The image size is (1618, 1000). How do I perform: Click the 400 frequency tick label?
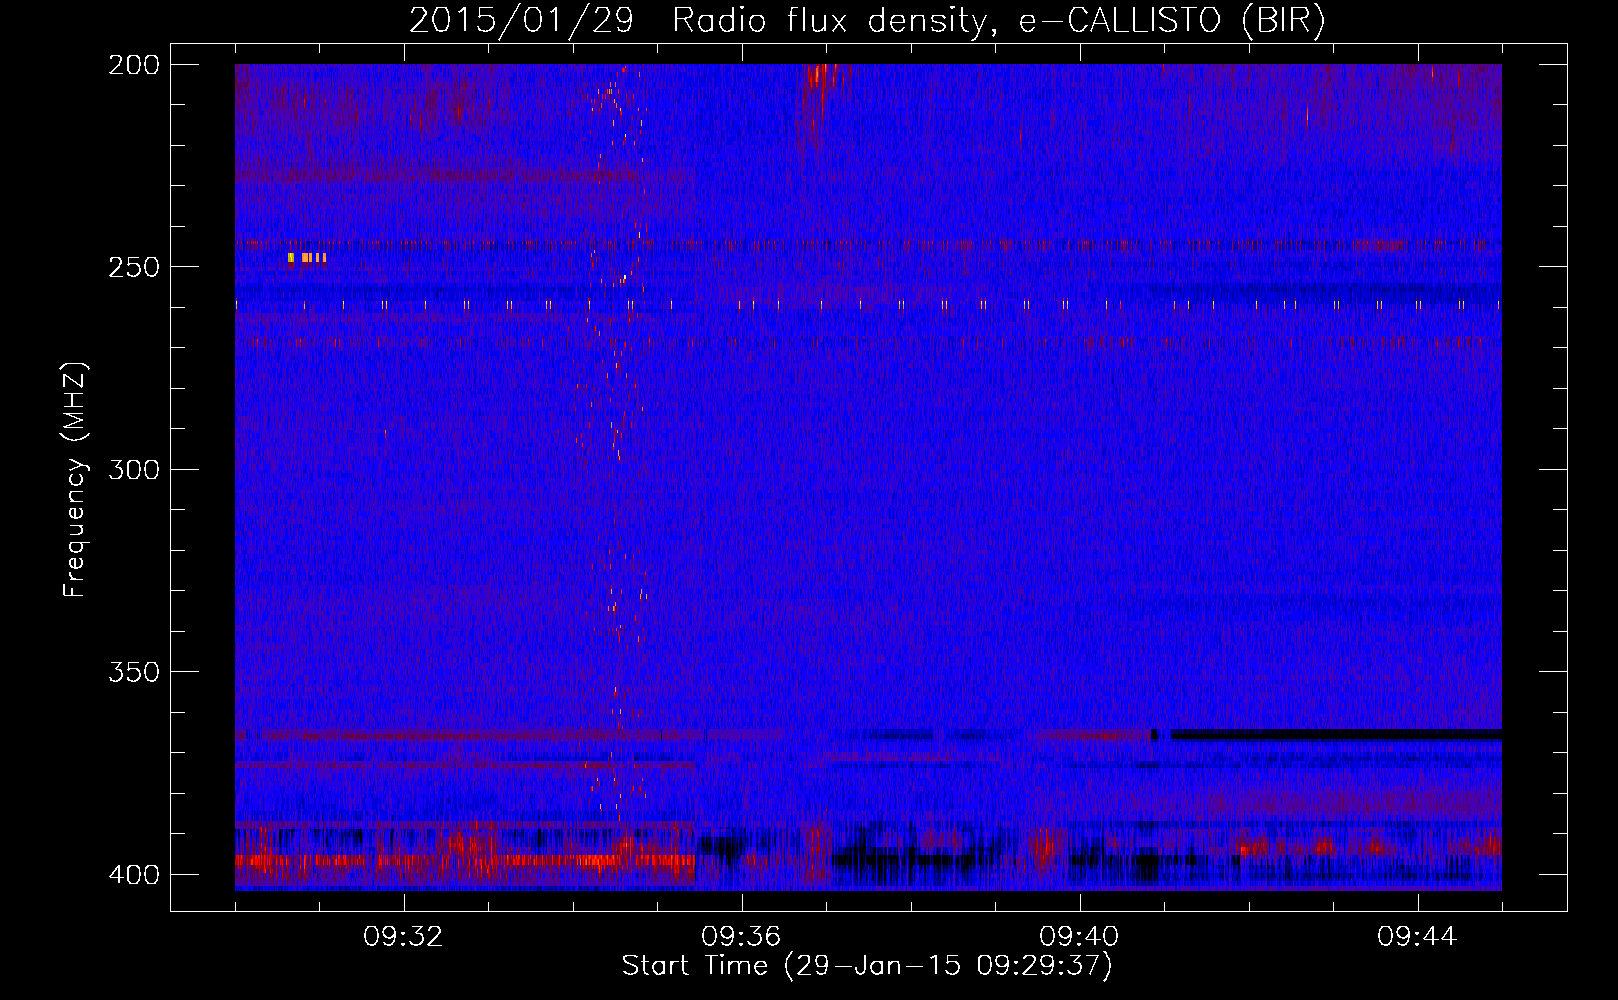click(133, 874)
